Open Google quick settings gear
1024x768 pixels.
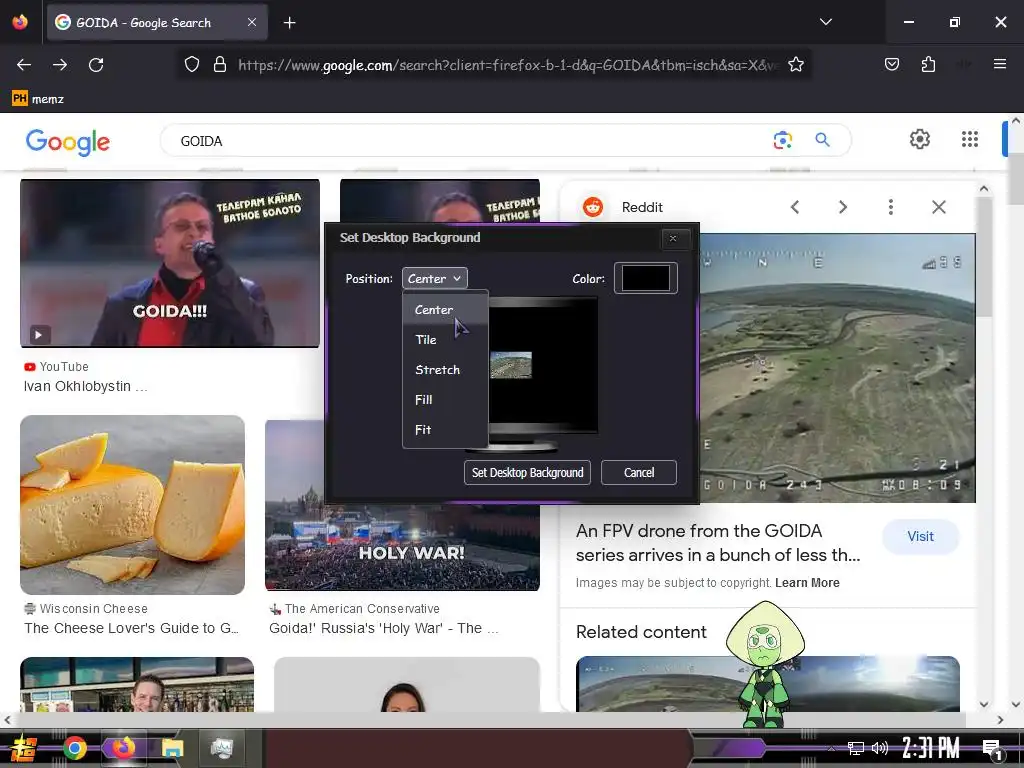click(x=920, y=139)
